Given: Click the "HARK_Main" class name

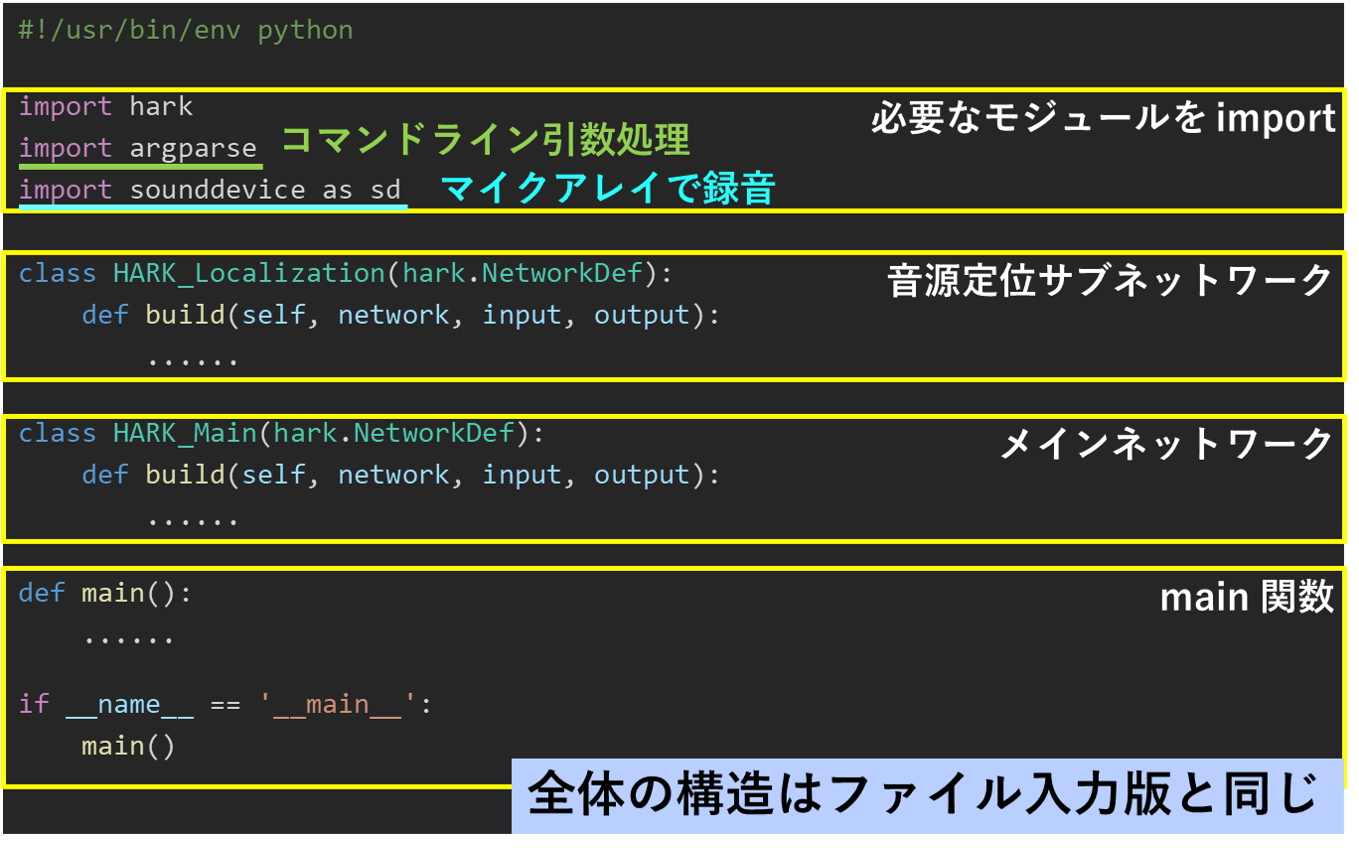Looking at the screenshot, I should point(184,433).
